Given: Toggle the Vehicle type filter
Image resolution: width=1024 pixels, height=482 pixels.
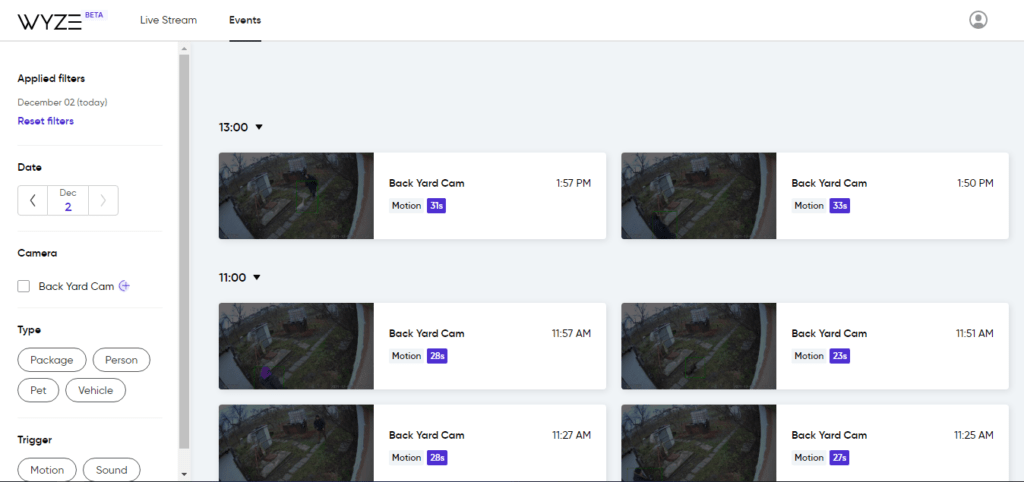Looking at the screenshot, I should 95,391.
